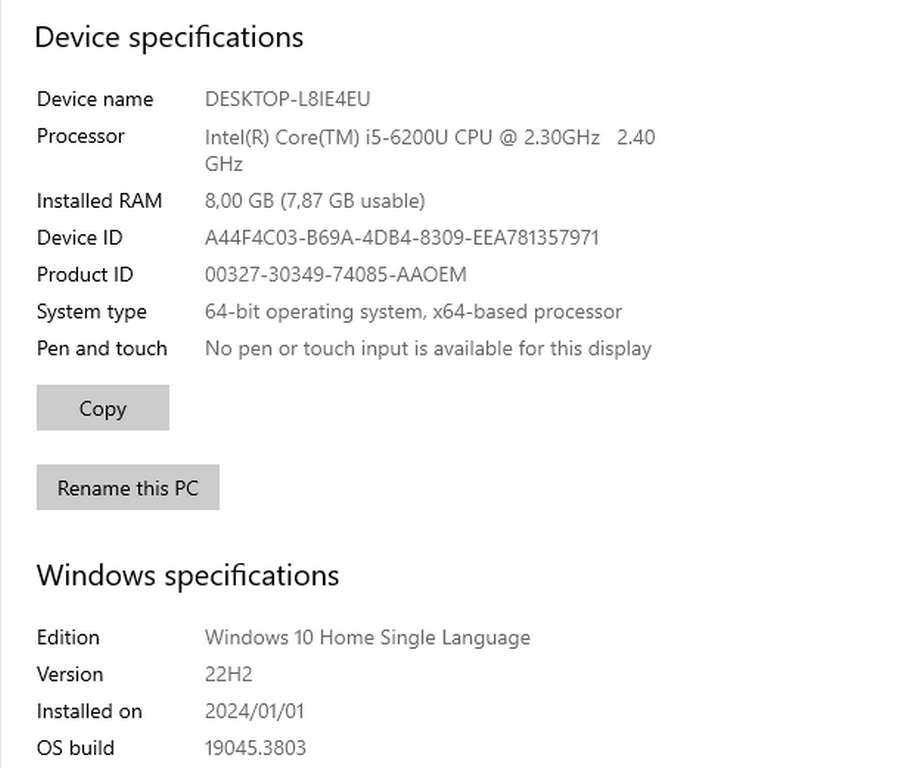Select the Edition value Windows 10 Home

[x=368, y=637]
